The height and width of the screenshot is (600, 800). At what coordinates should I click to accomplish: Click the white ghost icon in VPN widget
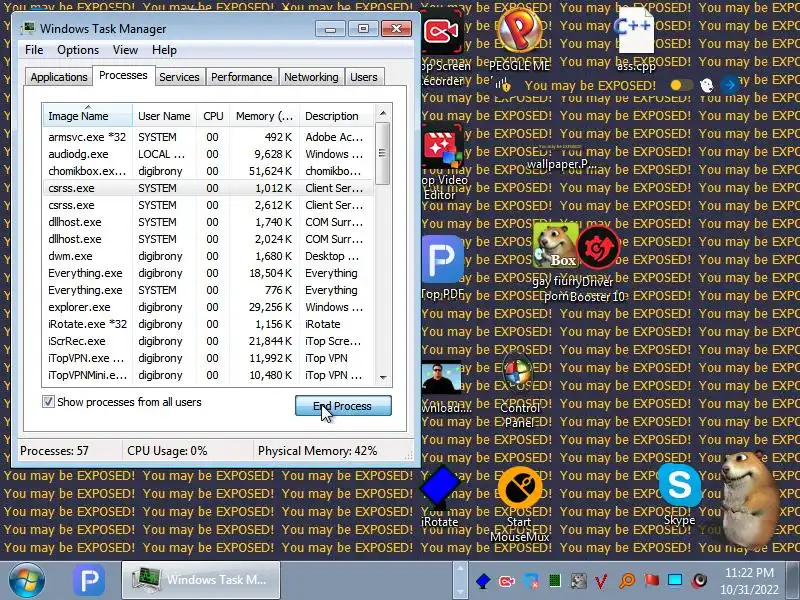tap(707, 85)
